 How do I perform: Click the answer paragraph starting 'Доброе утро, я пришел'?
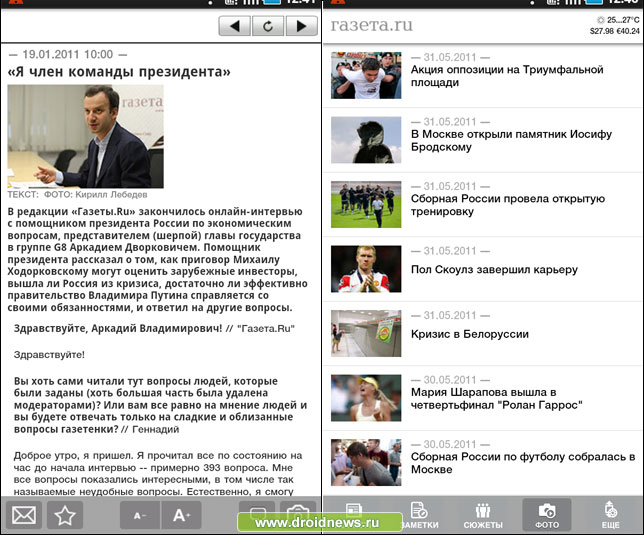(x=158, y=473)
